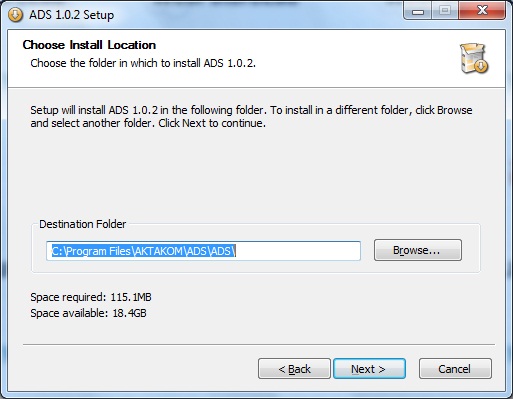Viewport: 513px width, 399px height.
Task: Click the Choose Install Location heading
Action: (89, 45)
